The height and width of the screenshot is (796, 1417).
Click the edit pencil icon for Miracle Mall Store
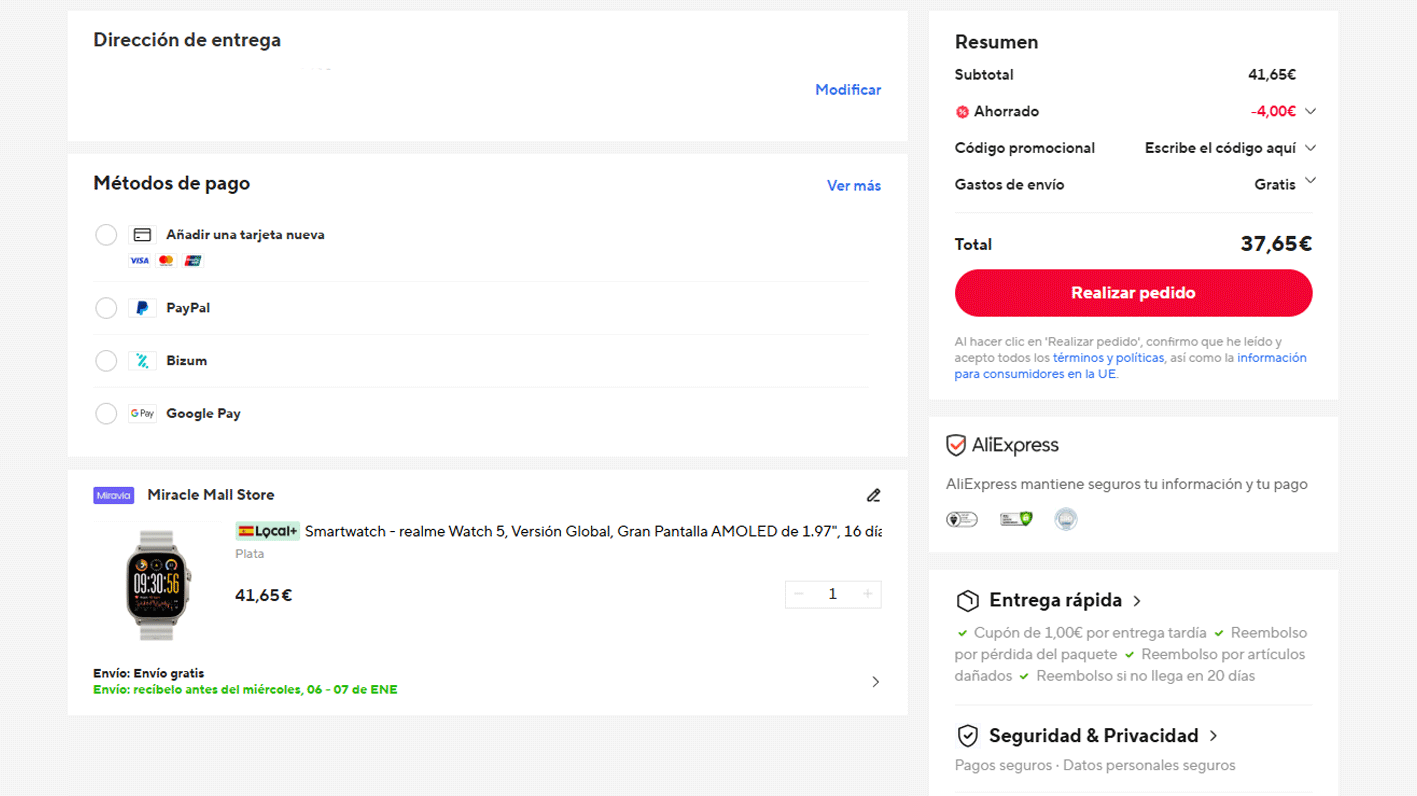point(873,495)
